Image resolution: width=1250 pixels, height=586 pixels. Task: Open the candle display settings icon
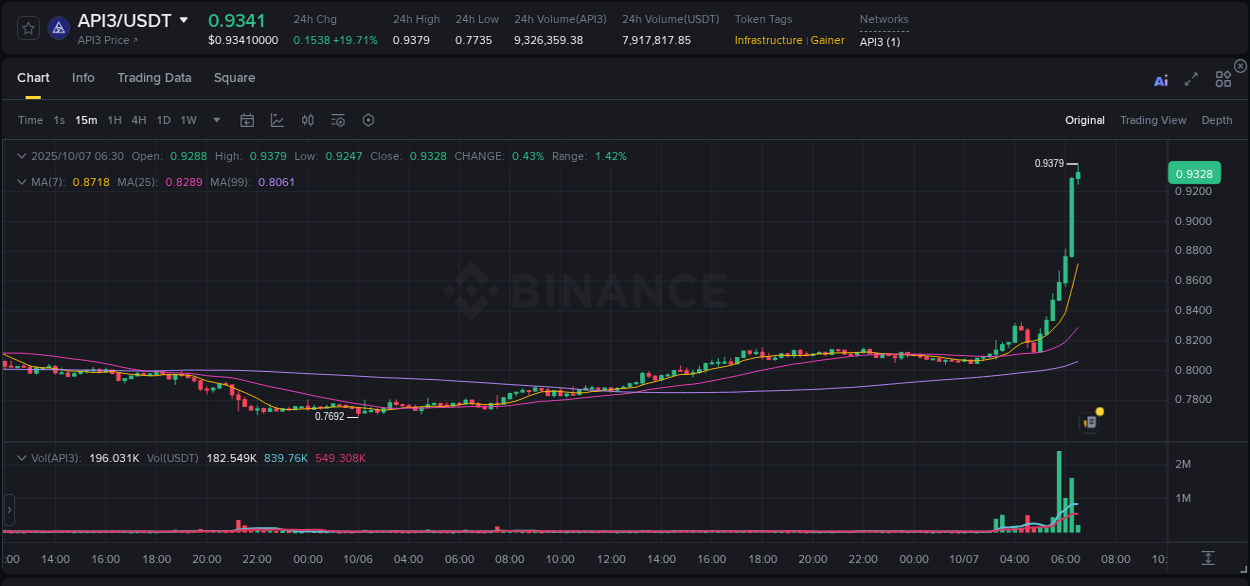coord(307,120)
